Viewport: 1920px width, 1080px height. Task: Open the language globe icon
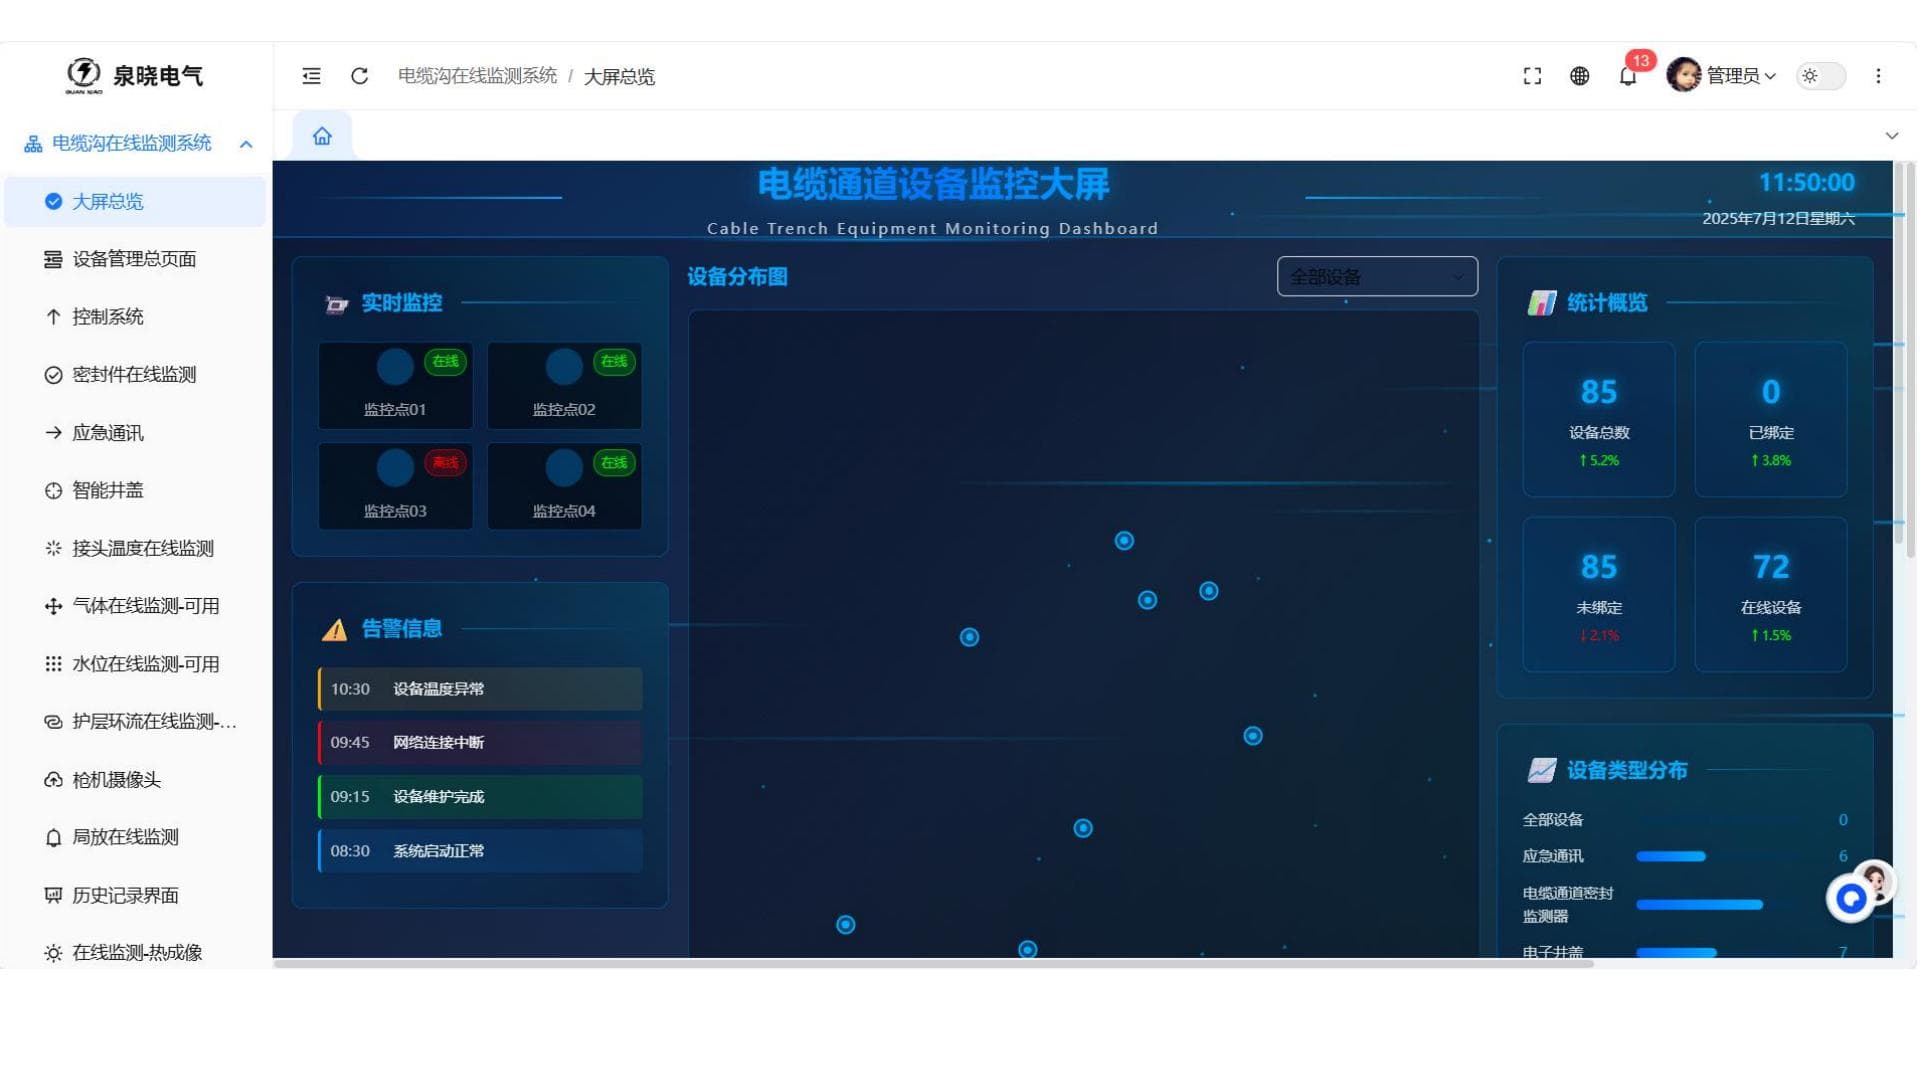click(x=1580, y=76)
